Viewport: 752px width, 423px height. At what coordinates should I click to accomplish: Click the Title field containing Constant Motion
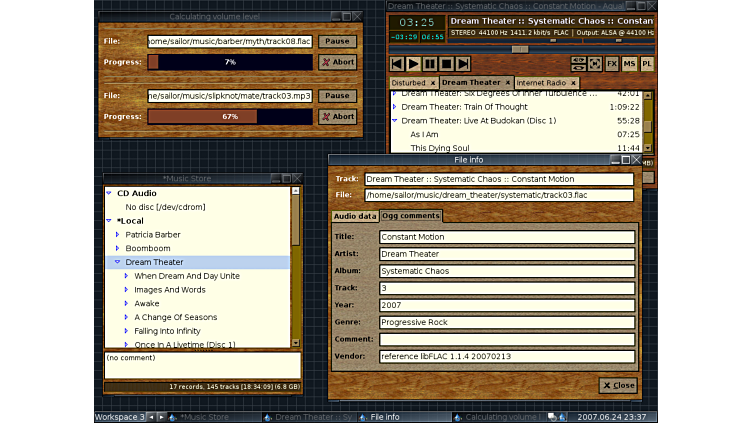click(507, 237)
